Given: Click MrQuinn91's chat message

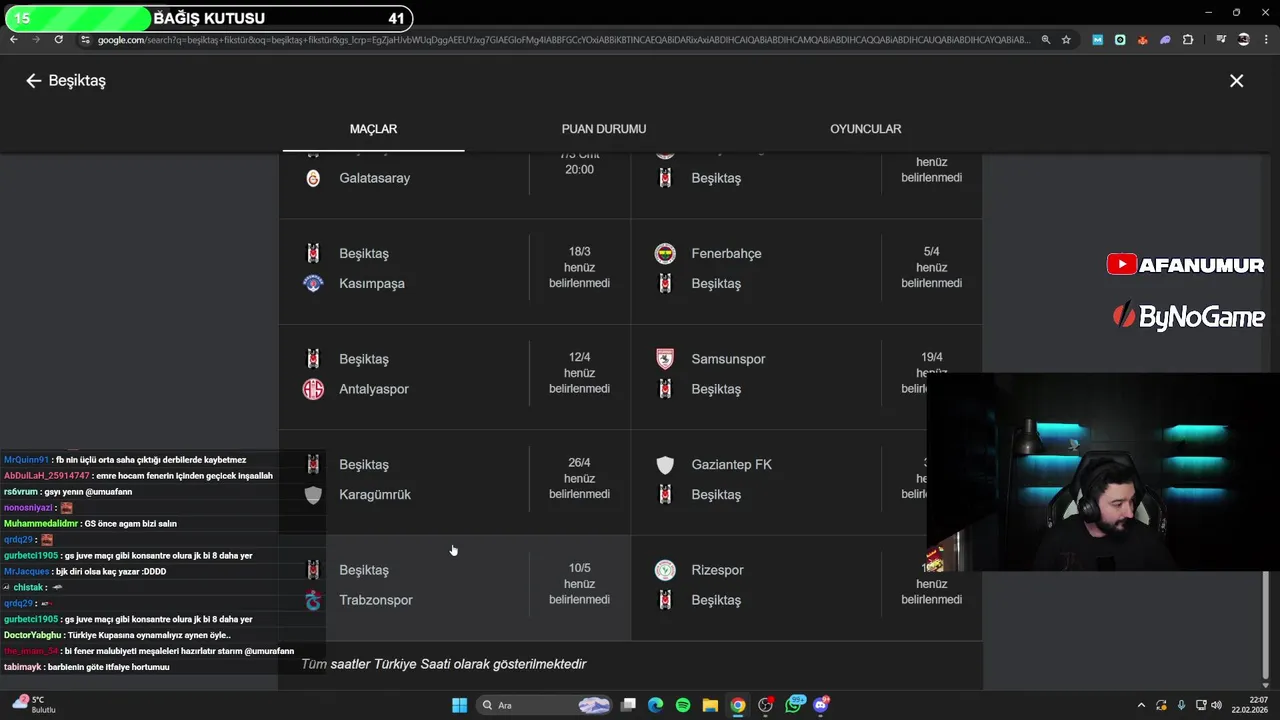Looking at the screenshot, I should pos(125,460).
